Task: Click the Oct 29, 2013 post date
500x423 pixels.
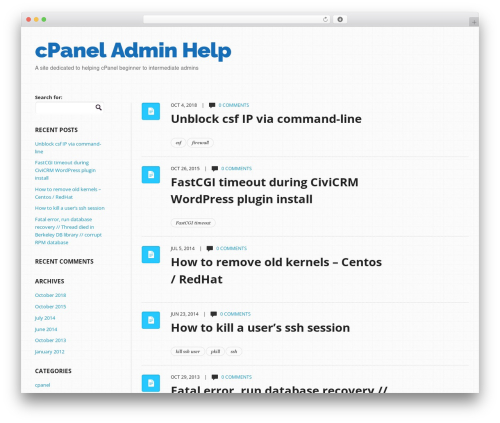Action: pos(185,377)
